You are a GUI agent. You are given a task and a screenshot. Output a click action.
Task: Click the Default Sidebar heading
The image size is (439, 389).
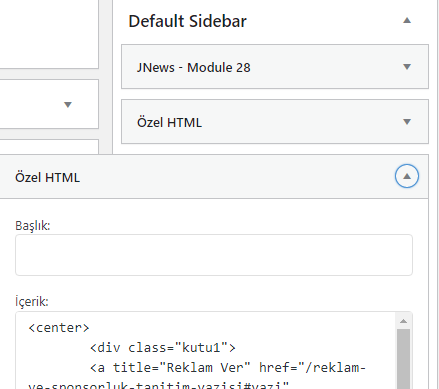tap(187, 21)
